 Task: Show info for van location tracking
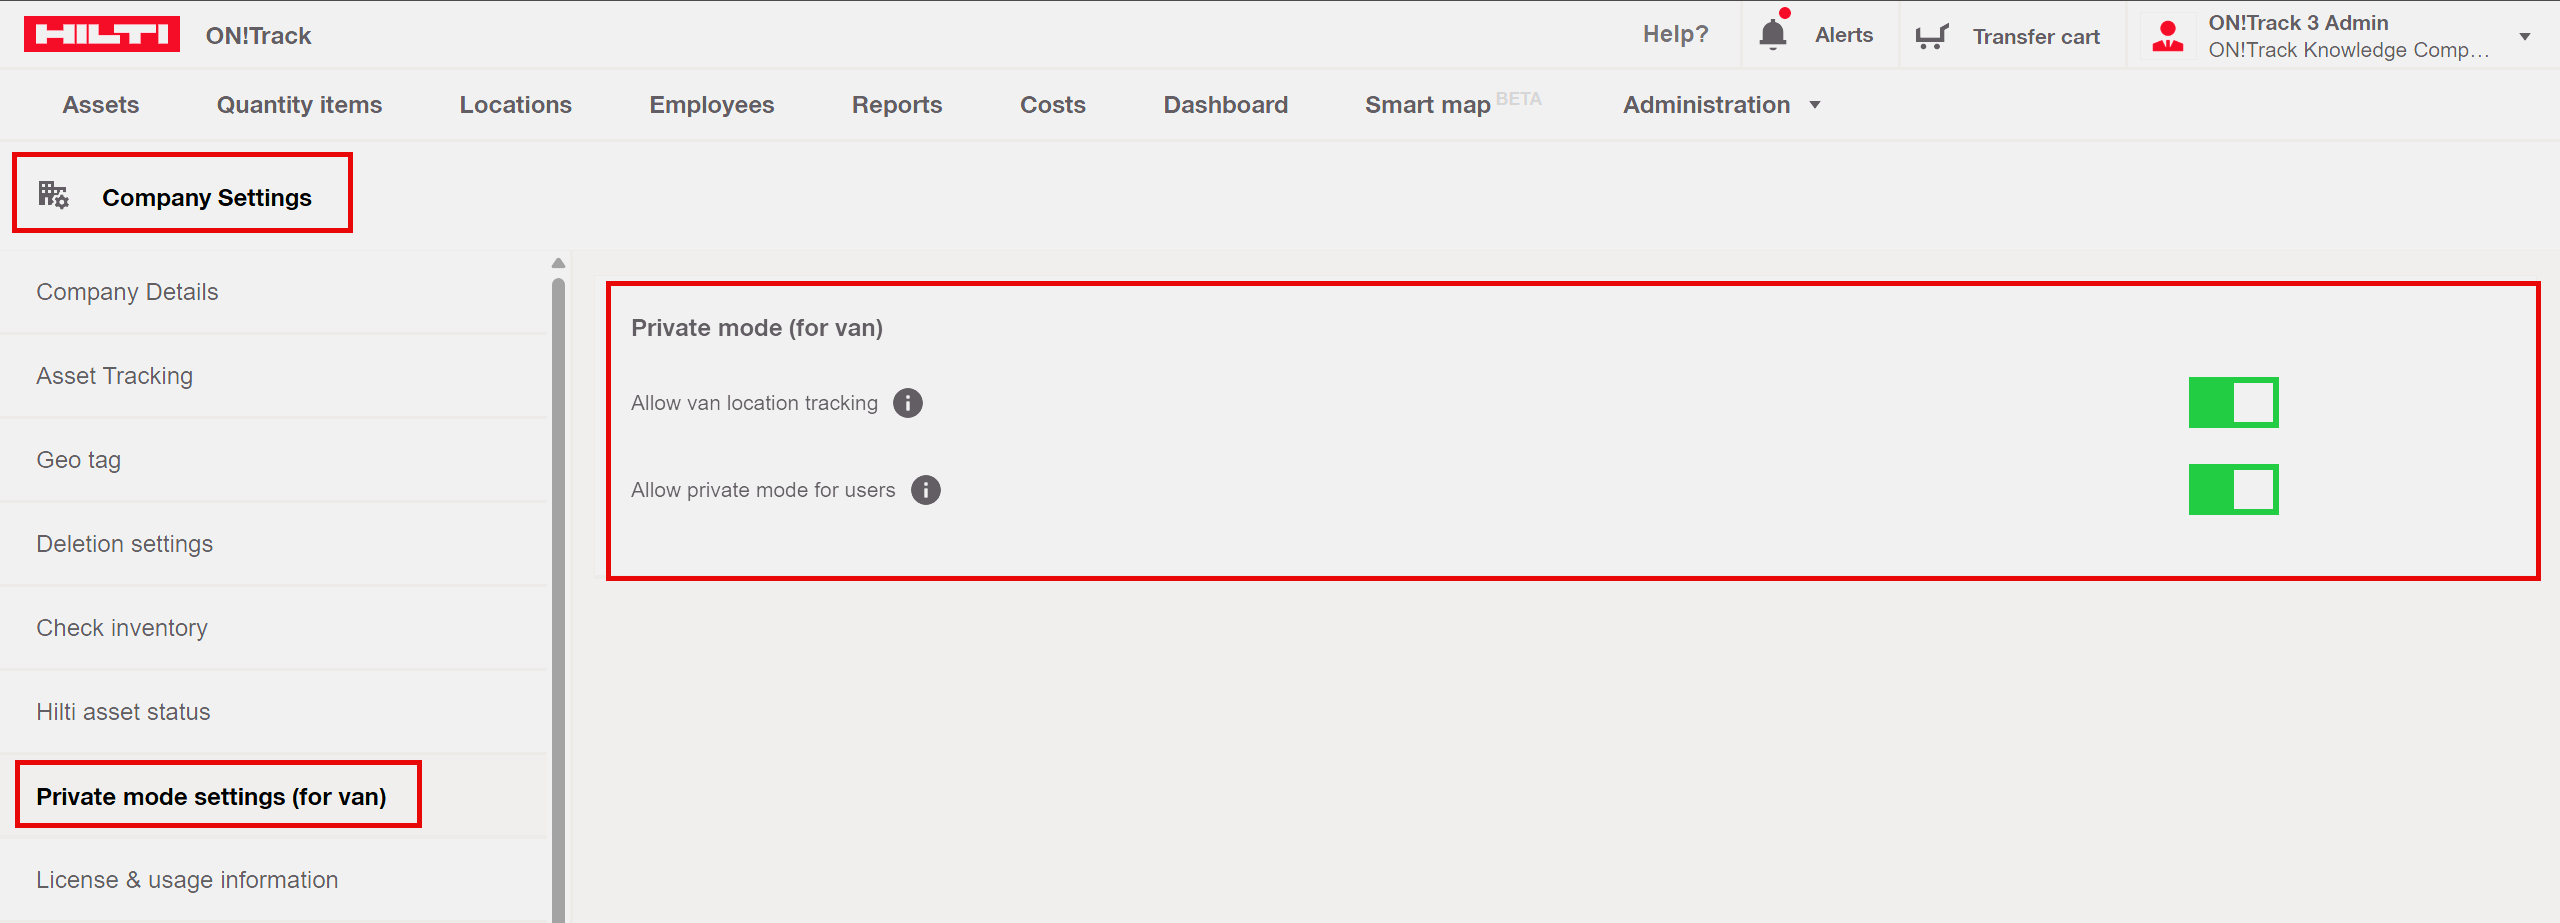(908, 403)
